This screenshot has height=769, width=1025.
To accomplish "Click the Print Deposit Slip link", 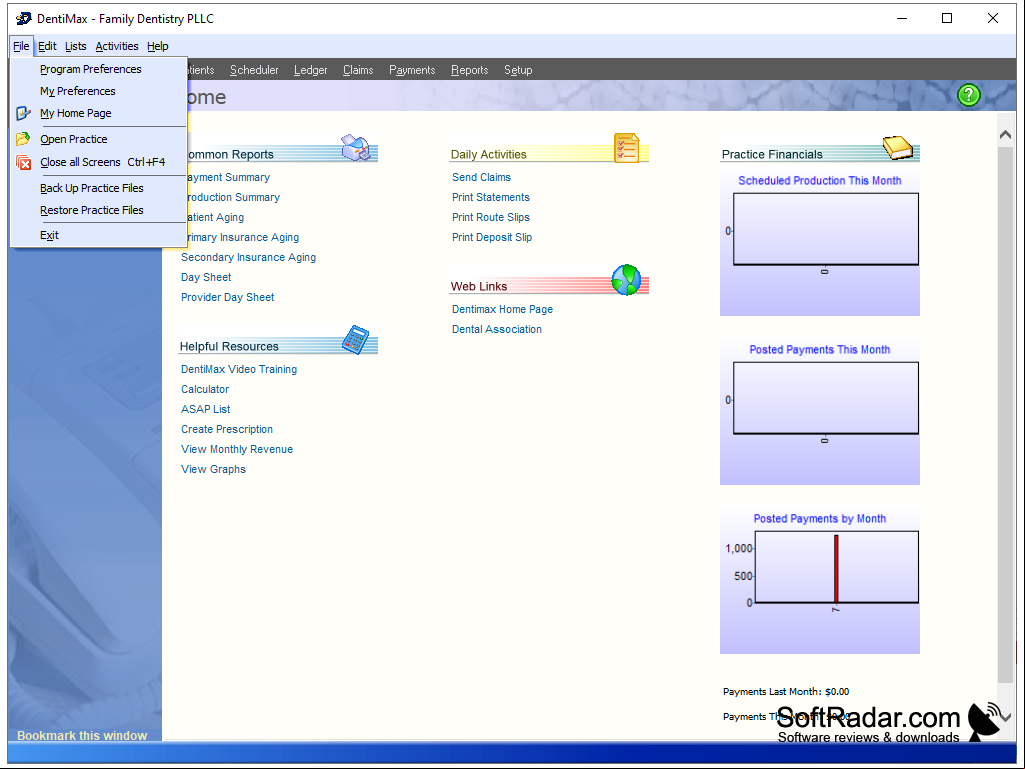I will click(492, 237).
